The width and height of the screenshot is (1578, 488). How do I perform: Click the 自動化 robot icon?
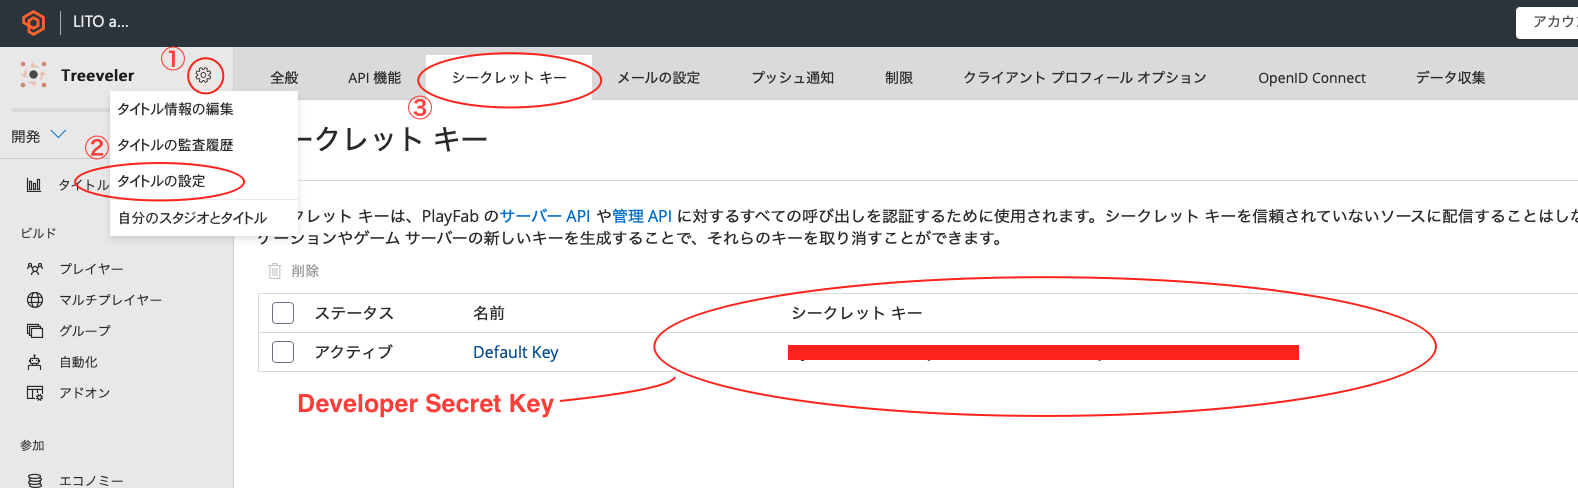[x=35, y=362]
